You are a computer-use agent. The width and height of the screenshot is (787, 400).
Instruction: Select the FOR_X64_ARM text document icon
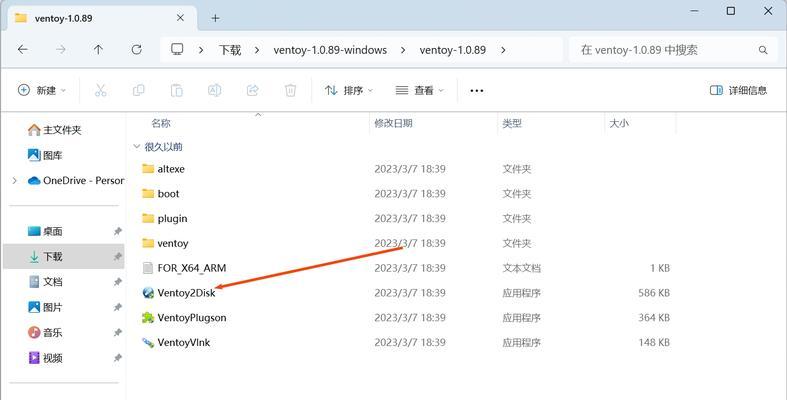[x=148, y=268]
